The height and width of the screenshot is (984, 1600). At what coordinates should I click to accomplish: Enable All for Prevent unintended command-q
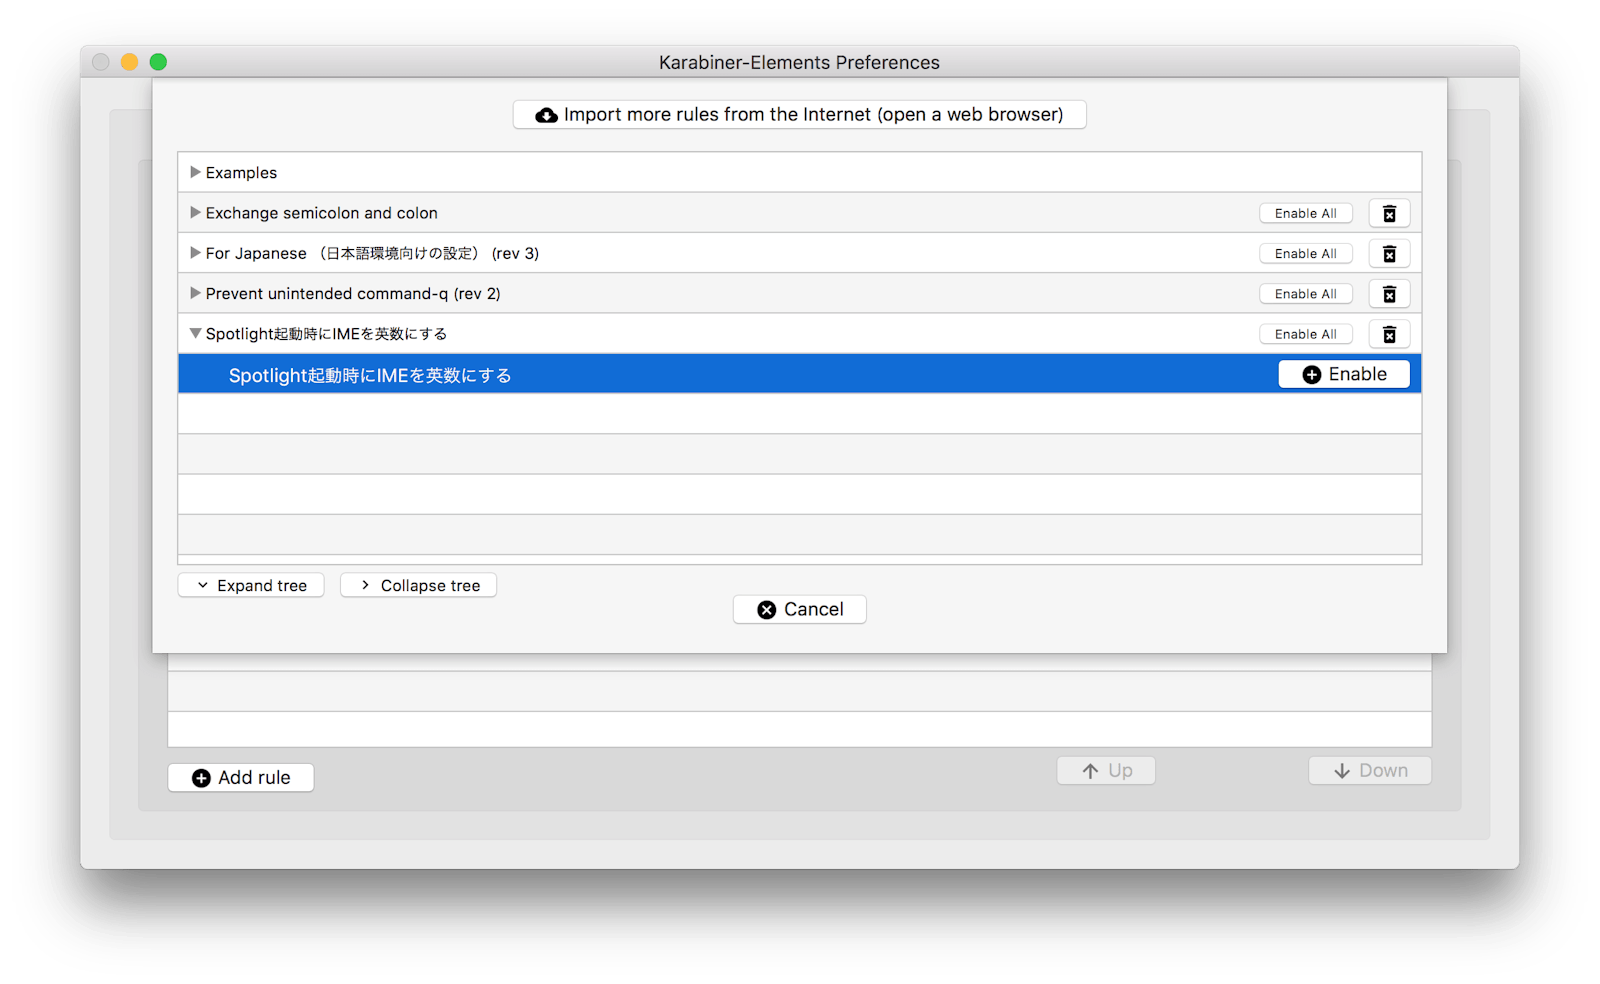(1305, 294)
